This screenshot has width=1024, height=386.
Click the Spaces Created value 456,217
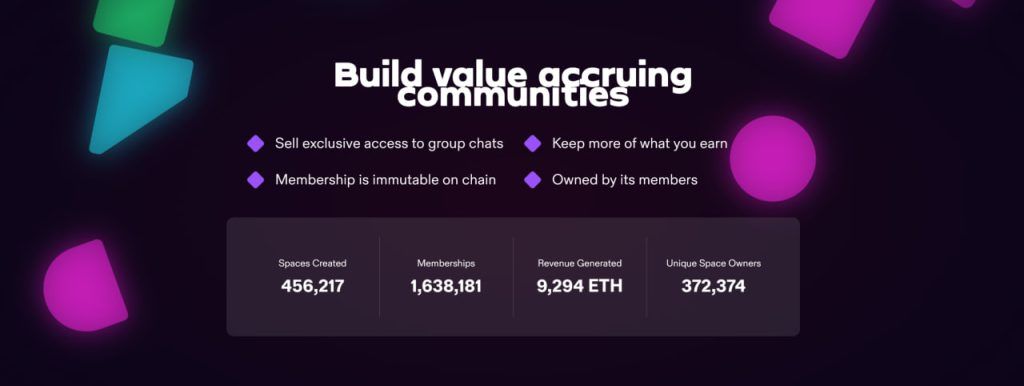(312, 286)
